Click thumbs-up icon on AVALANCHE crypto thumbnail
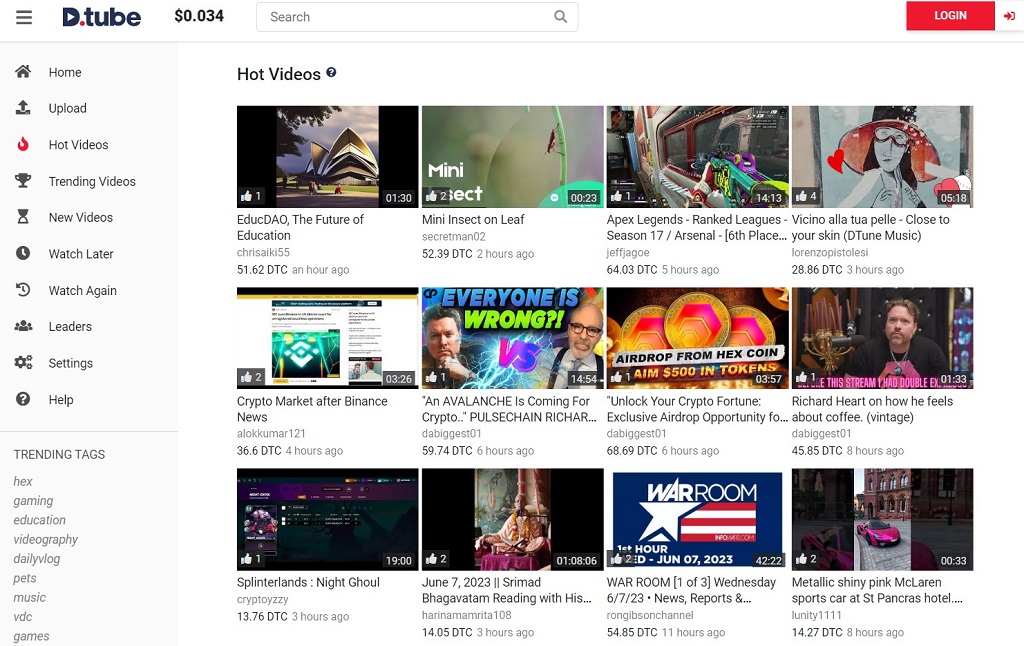1024x646 pixels. point(431,377)
